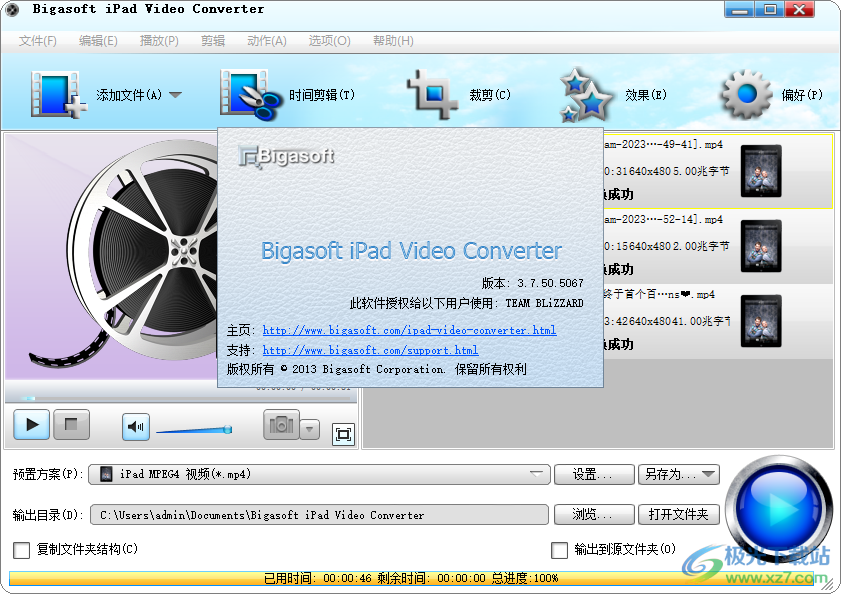Expand the 添加文件 dropdown arrow
This screenshot has width=841, height=594.
click(175, 93)
